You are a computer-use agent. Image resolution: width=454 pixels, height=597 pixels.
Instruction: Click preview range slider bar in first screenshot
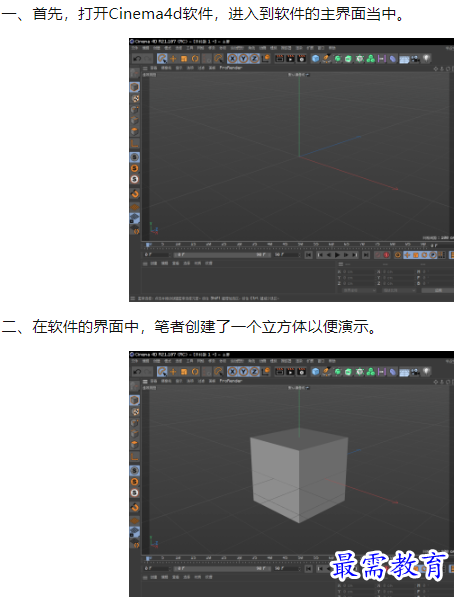(x=222, y=255)
